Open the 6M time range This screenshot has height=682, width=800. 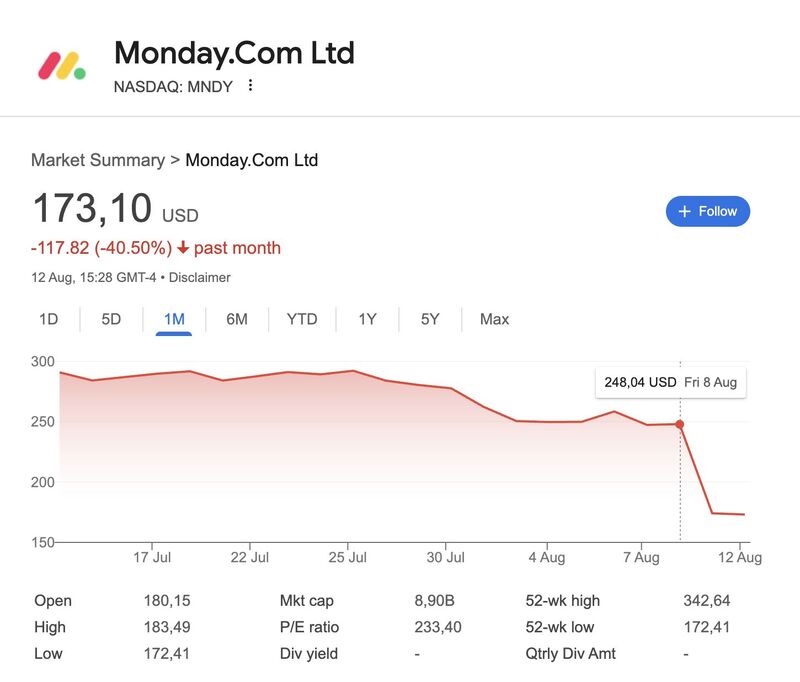pos(237,319)
